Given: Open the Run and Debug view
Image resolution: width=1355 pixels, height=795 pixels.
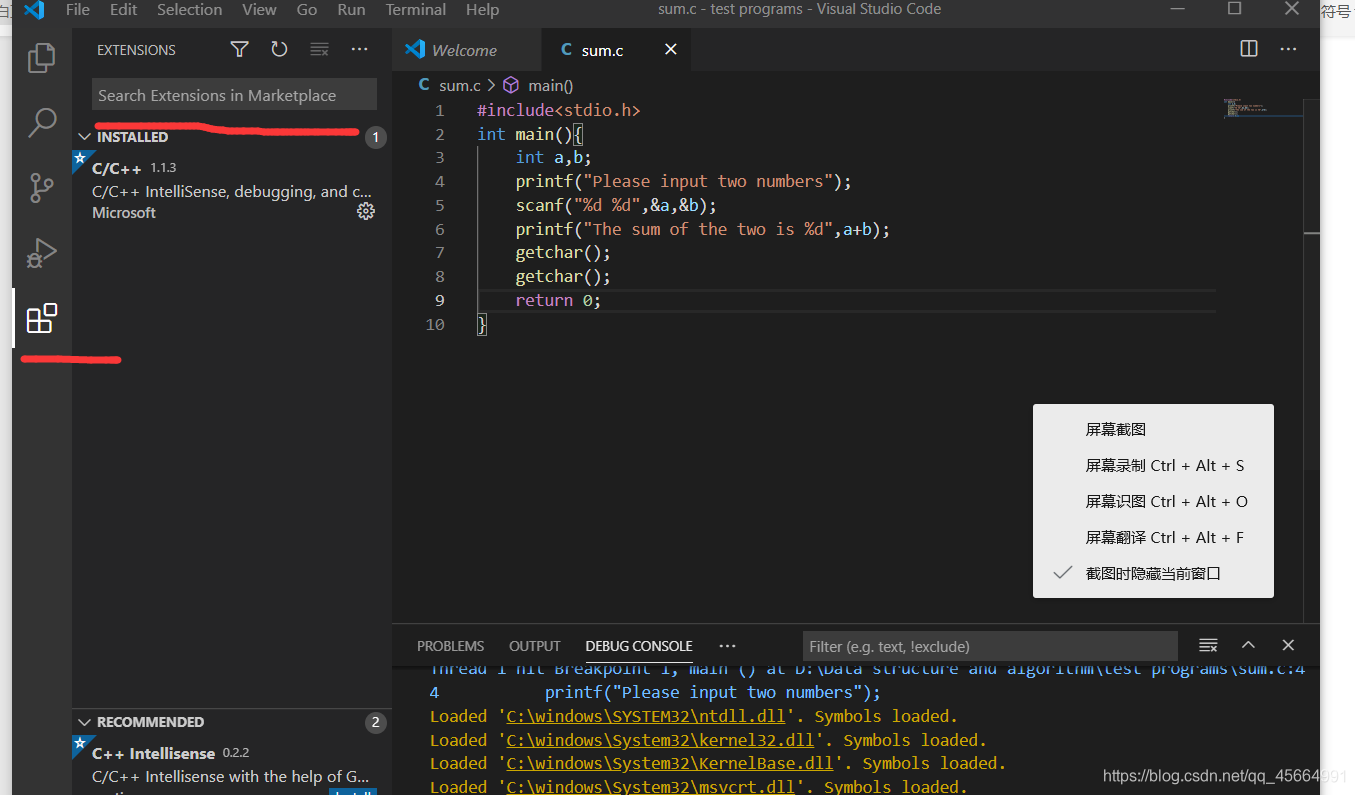Looking at the screenshot, I should pos(41,253).
